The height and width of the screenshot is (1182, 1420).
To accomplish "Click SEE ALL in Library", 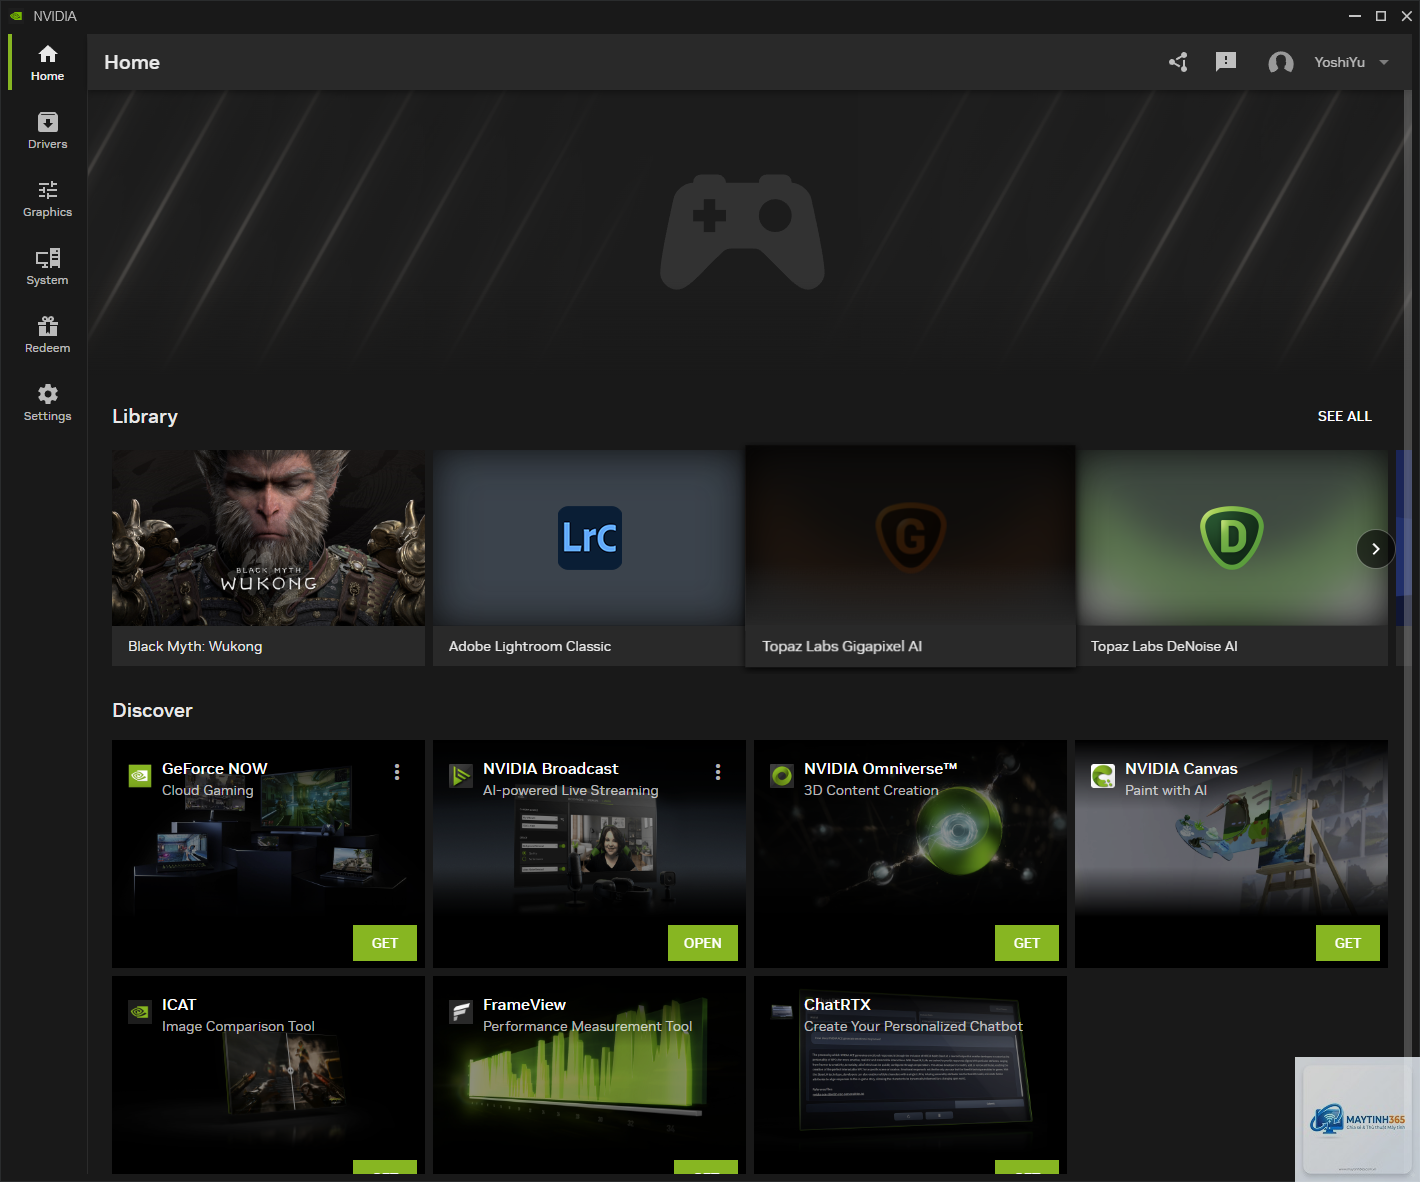I will click(1344, 416).
